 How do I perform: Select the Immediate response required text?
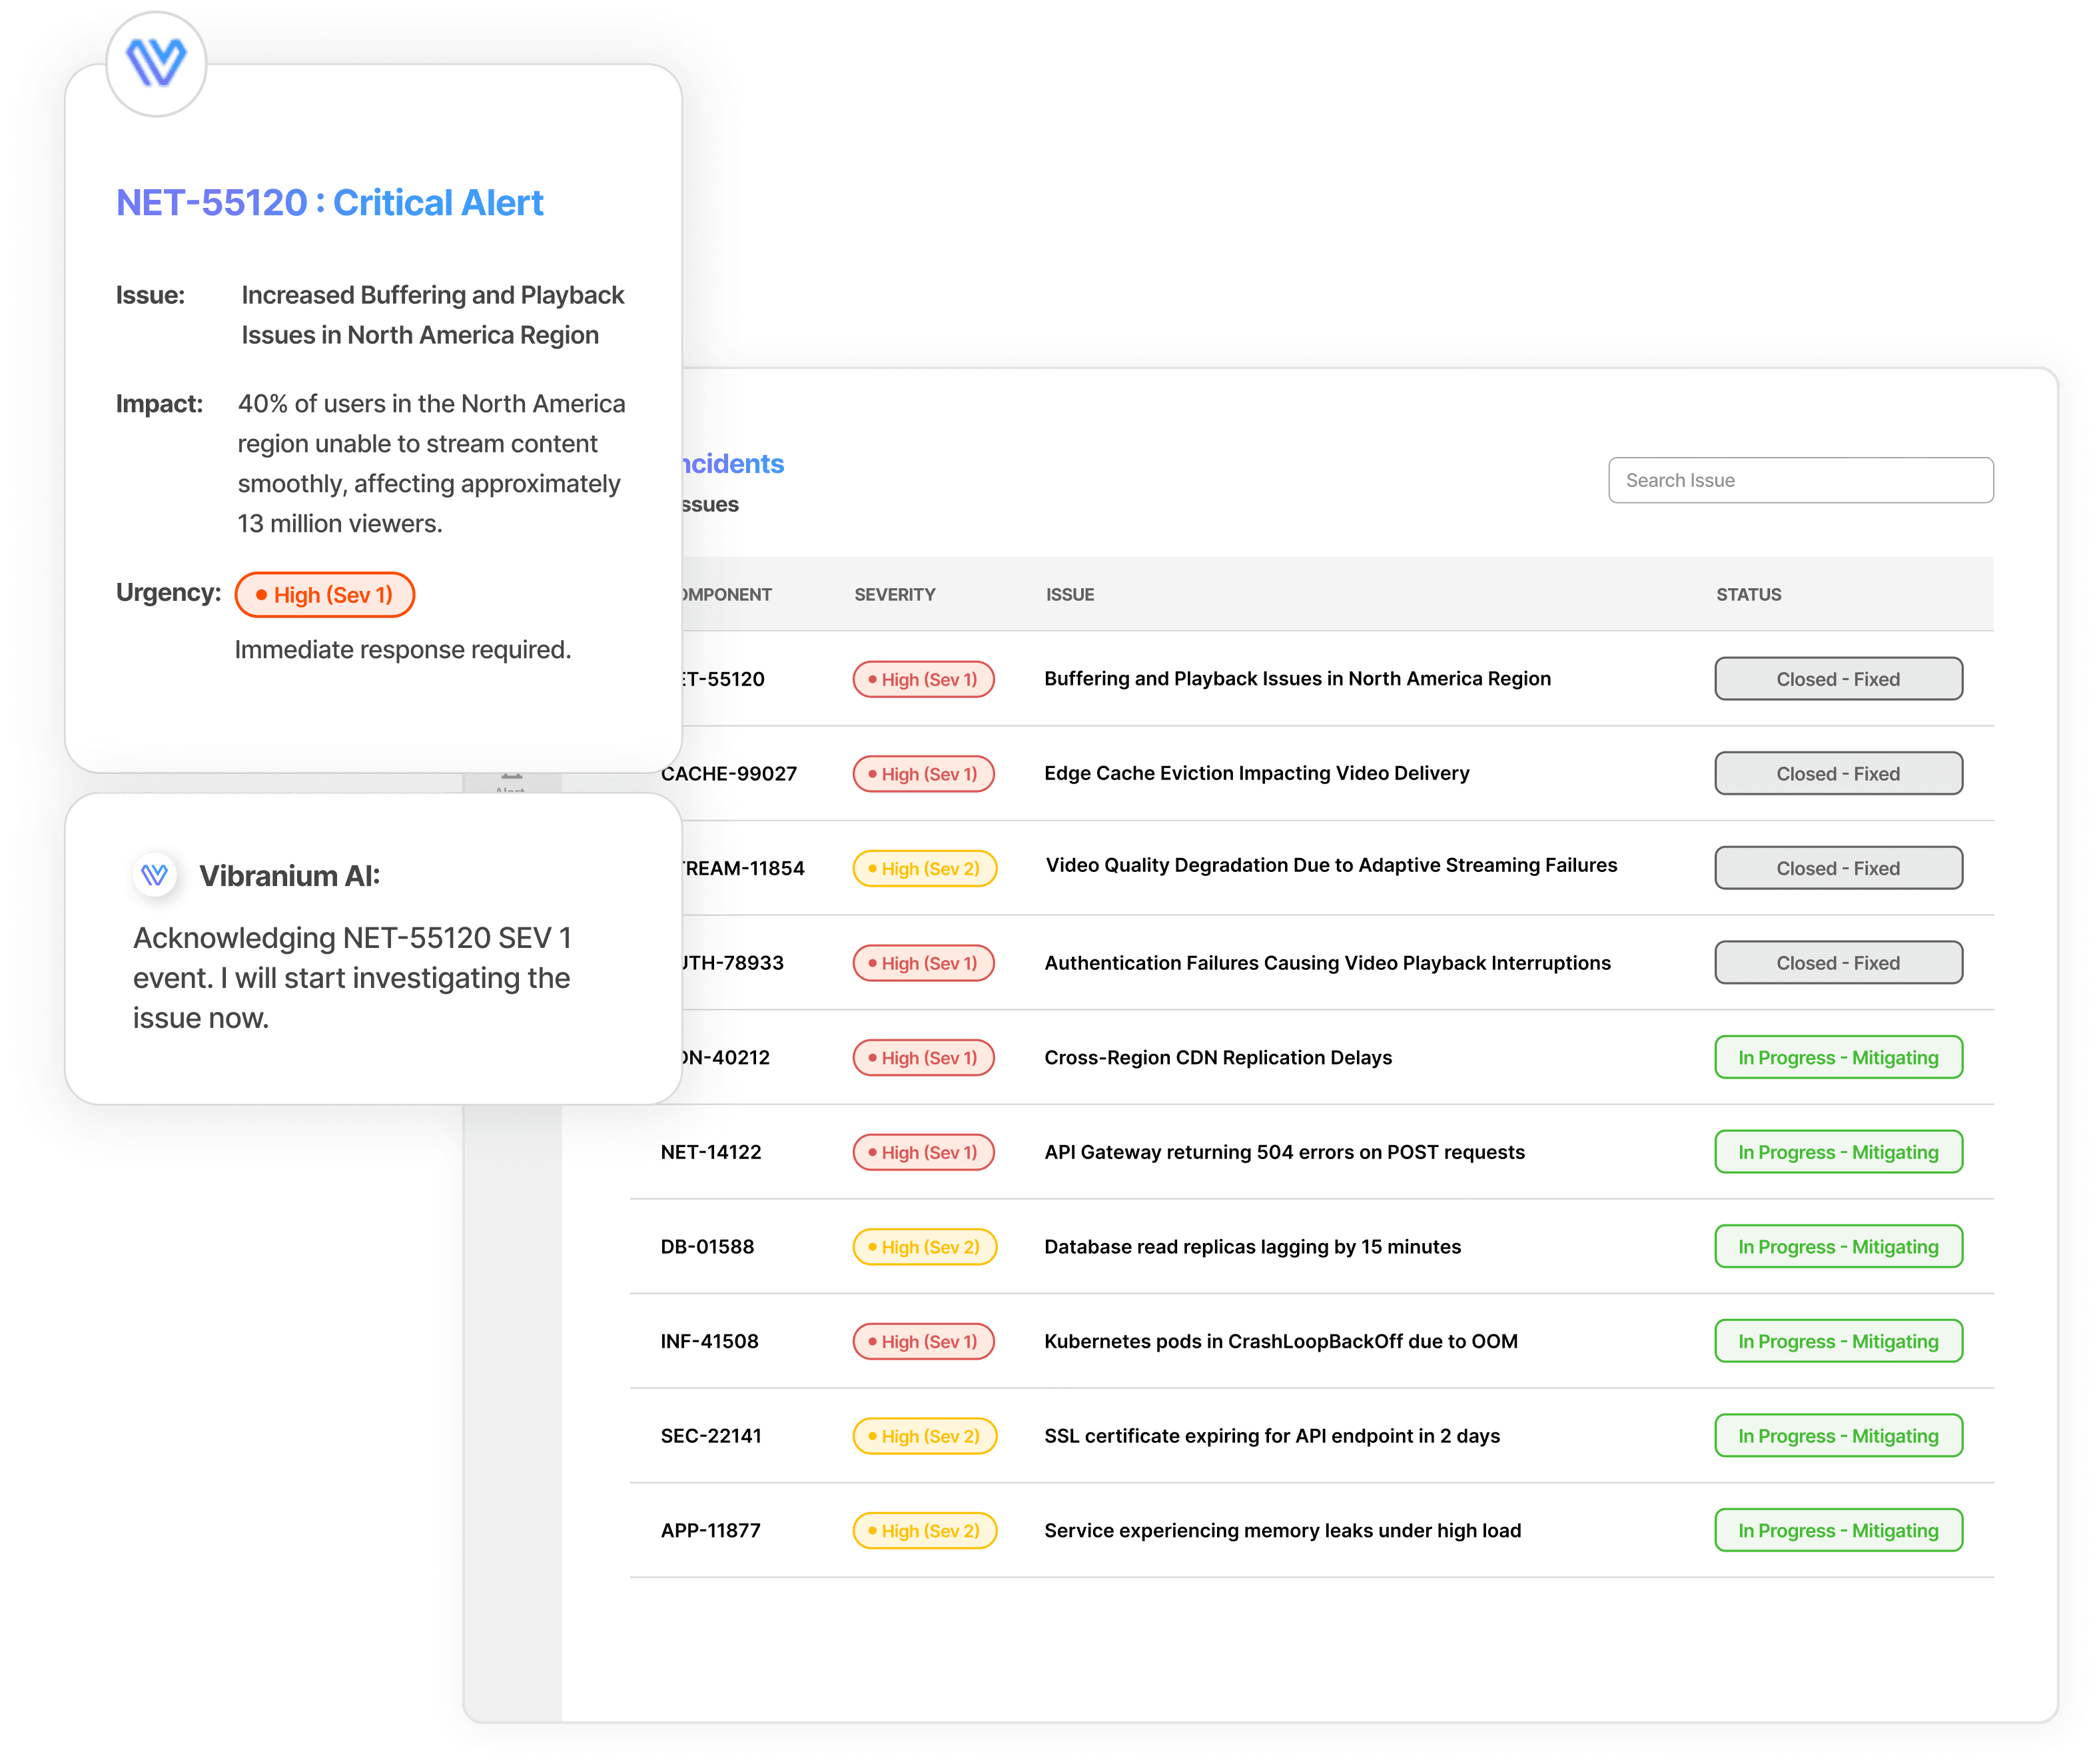click(403, 650)
